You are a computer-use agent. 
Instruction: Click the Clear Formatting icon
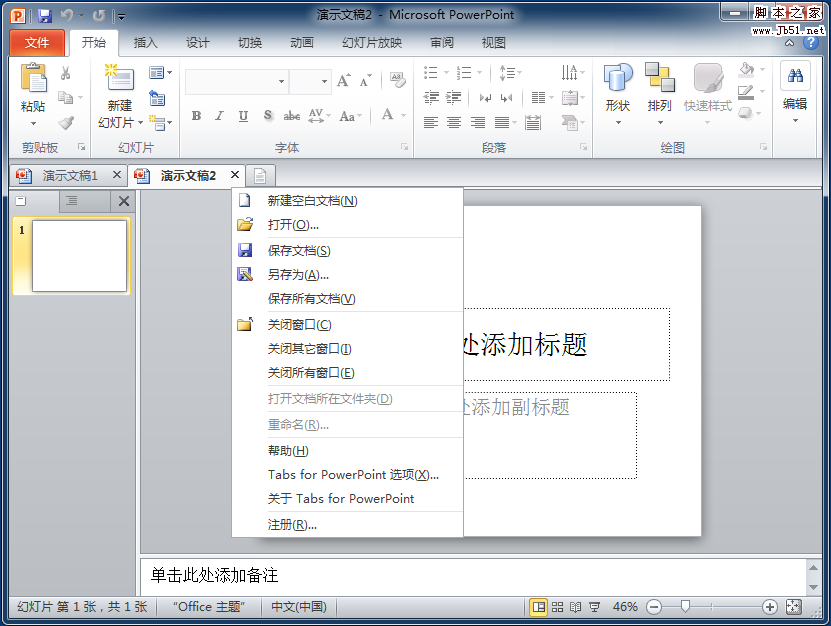[x=398, y=80]
